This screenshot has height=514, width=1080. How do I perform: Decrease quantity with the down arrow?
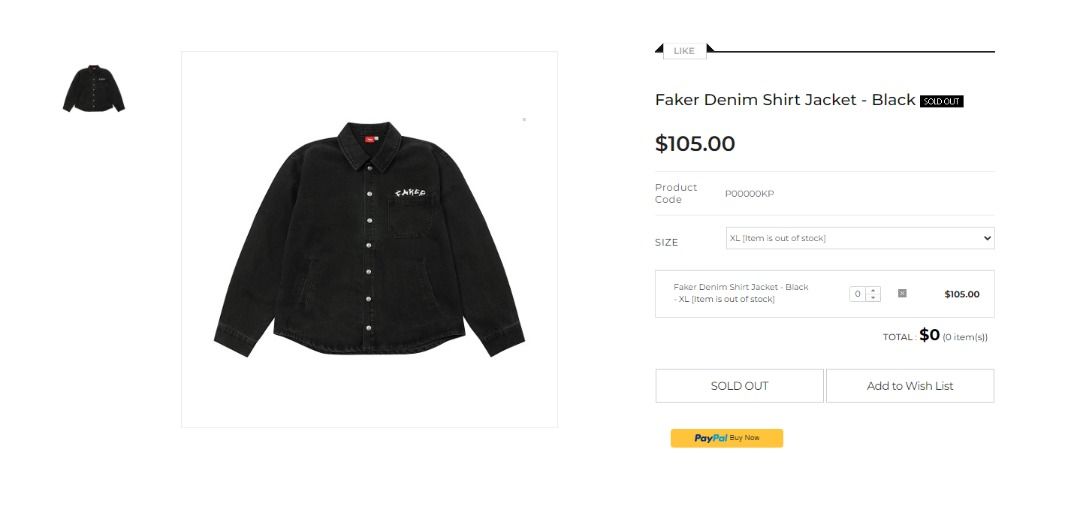[x=874, y=298]
